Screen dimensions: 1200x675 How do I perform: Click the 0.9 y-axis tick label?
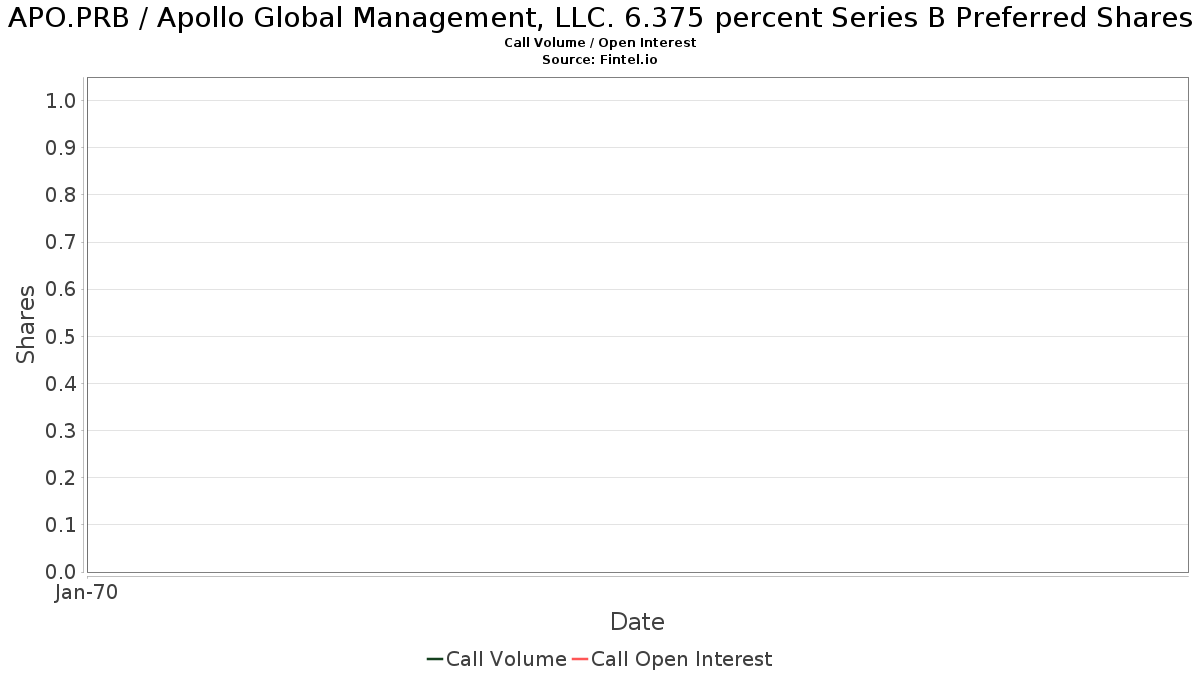click(61, 148)
